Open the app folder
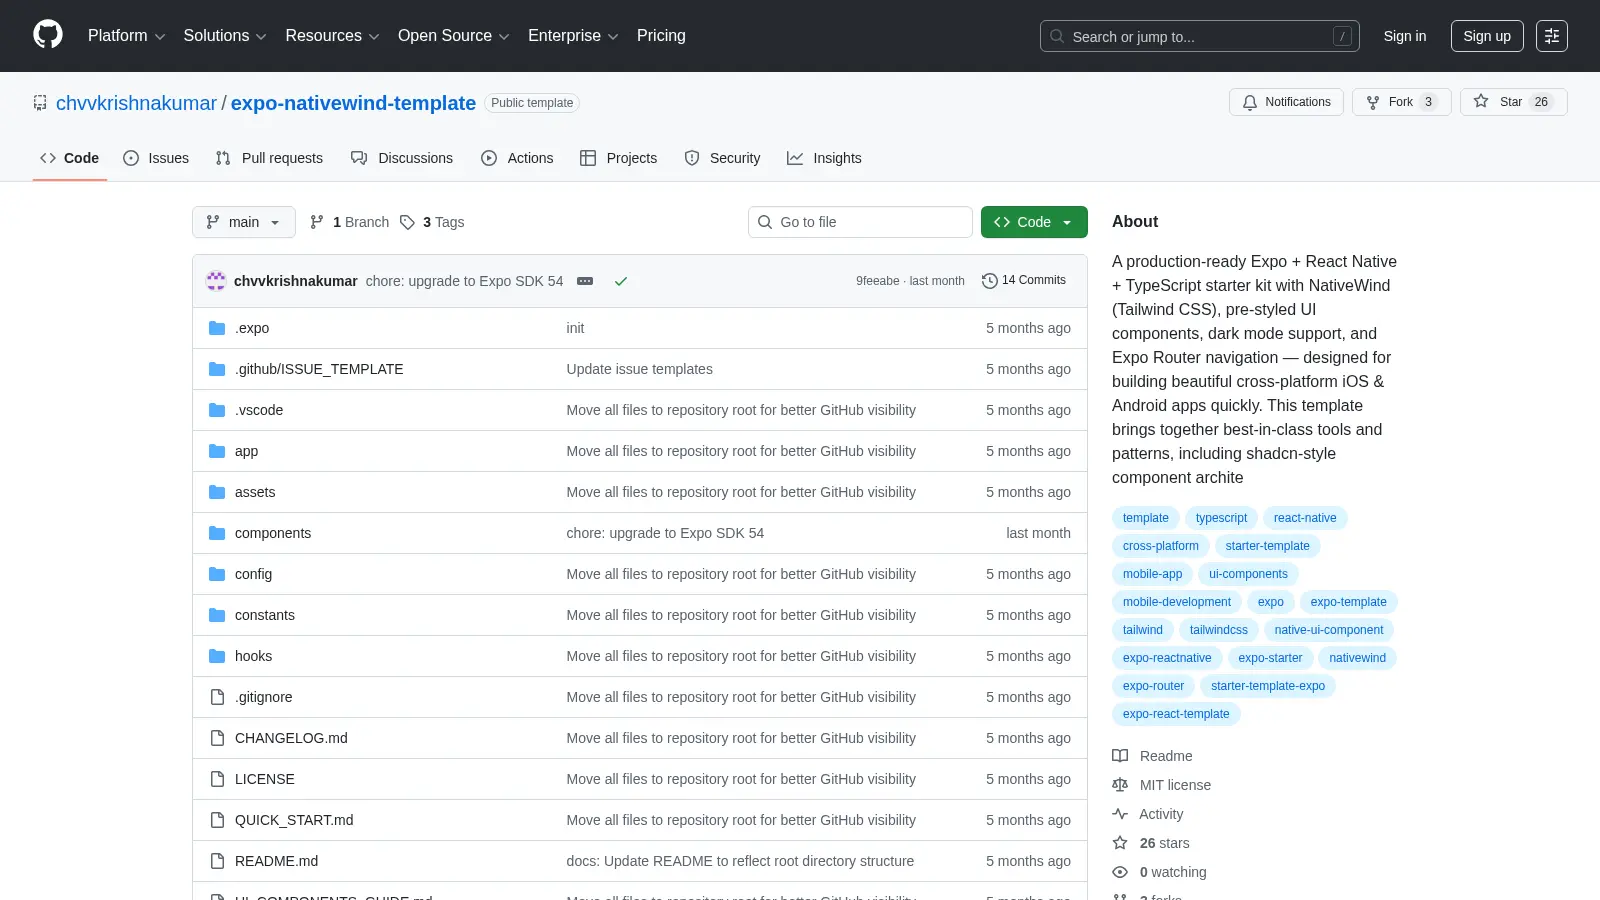The image size is (1600, 900). [x=246, y=451]
